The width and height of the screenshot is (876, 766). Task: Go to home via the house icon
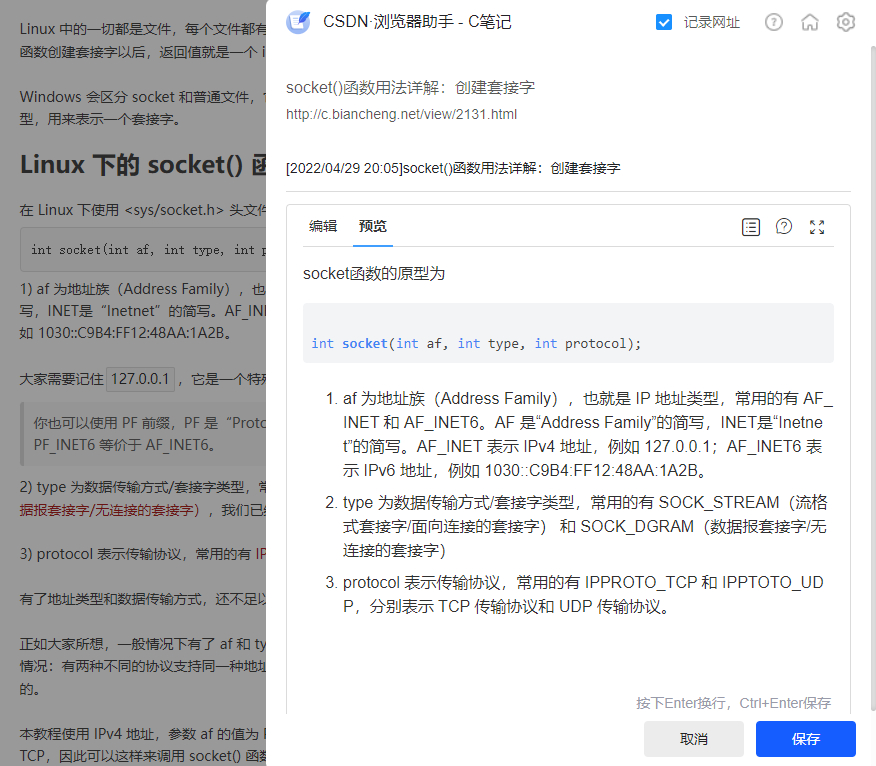(810, 22)
